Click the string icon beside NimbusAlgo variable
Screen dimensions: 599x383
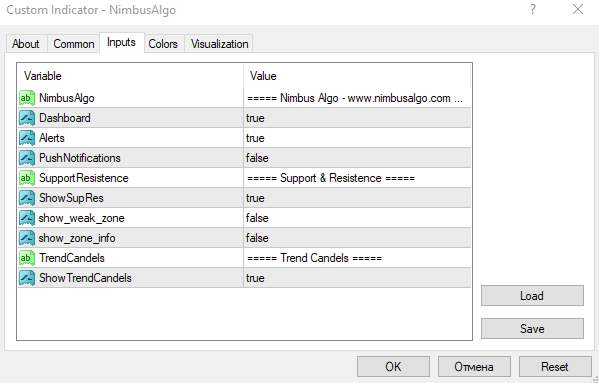click(x=27, y=98)
